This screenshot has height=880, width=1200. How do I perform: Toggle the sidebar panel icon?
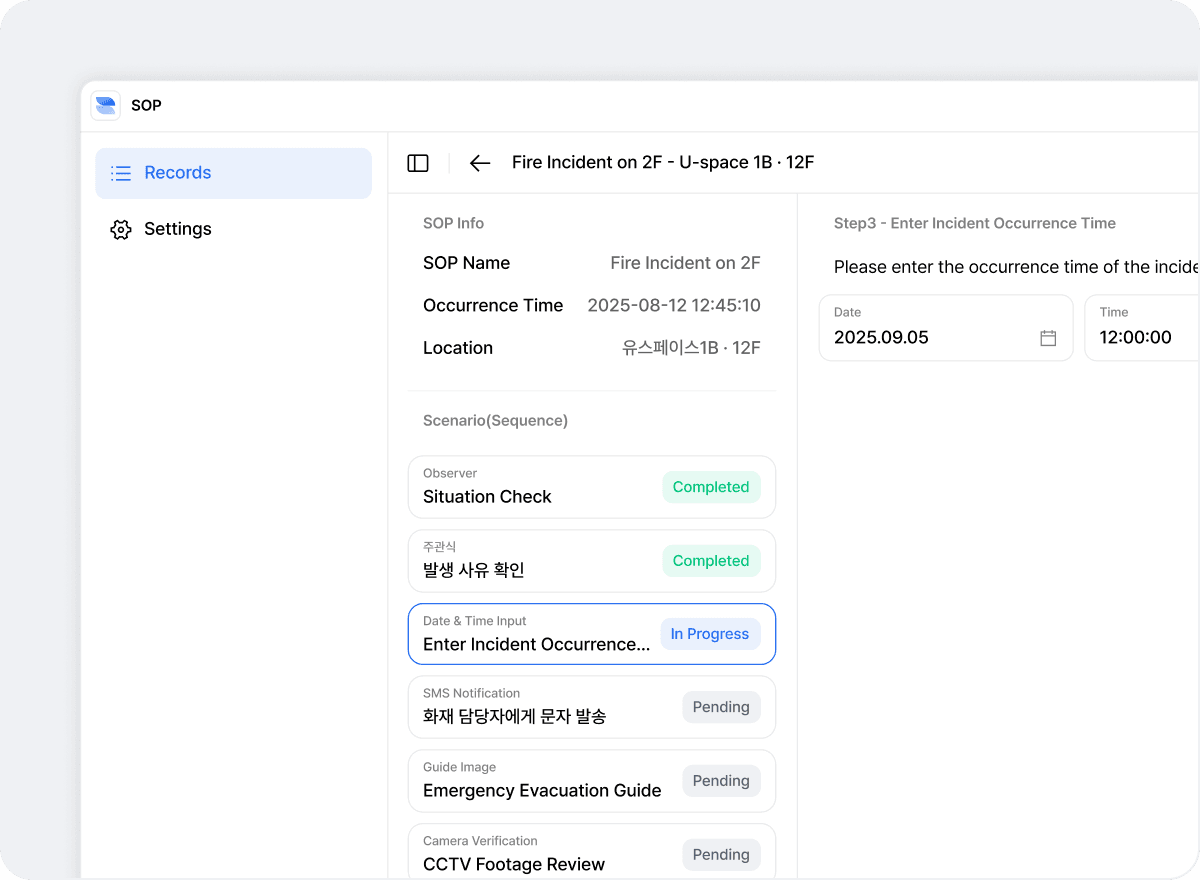pos(418,163)
